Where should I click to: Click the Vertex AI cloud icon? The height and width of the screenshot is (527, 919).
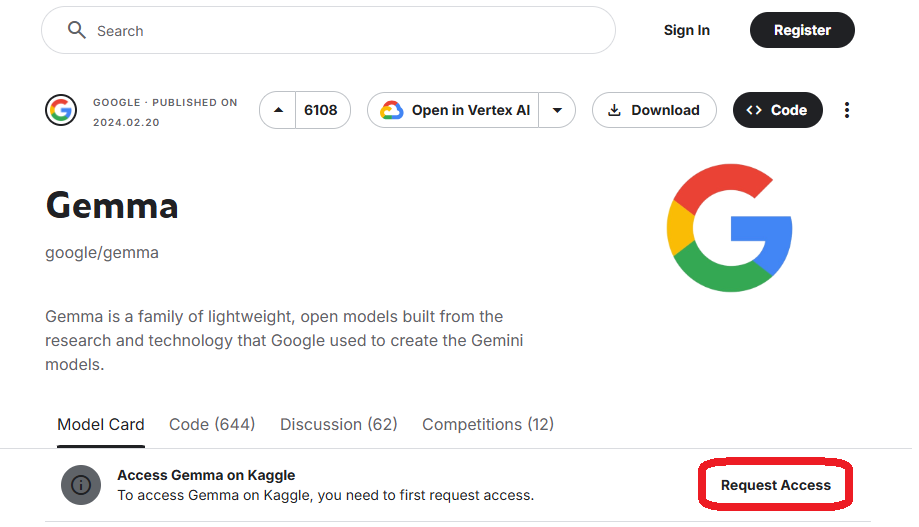392,110
